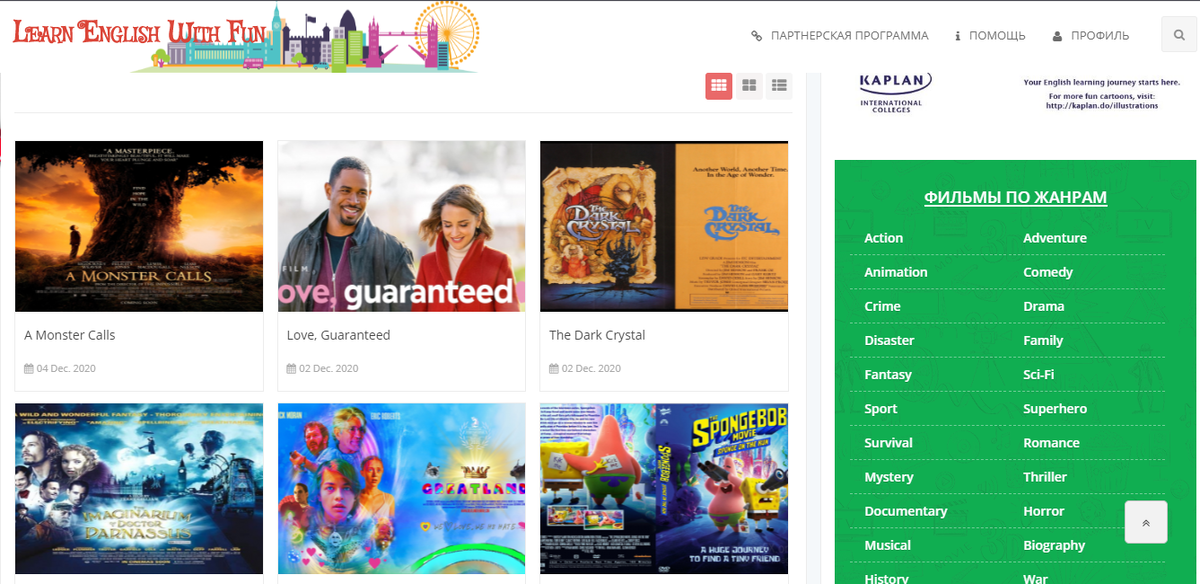Select the Comedy genre

1048,272
